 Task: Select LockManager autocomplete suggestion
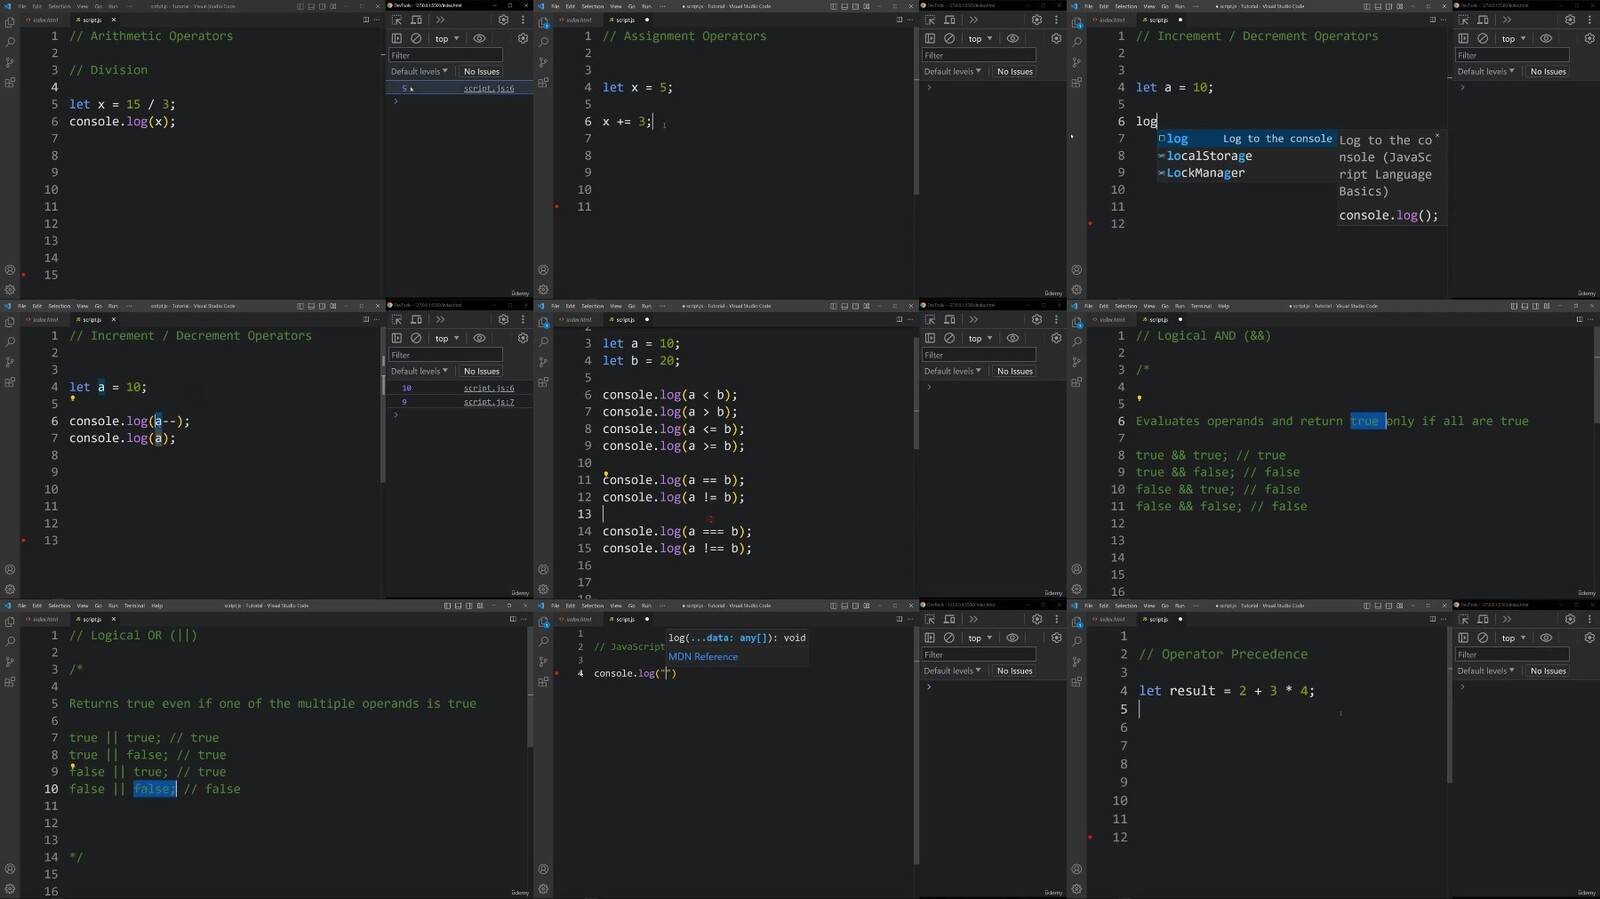(1245, 173)
